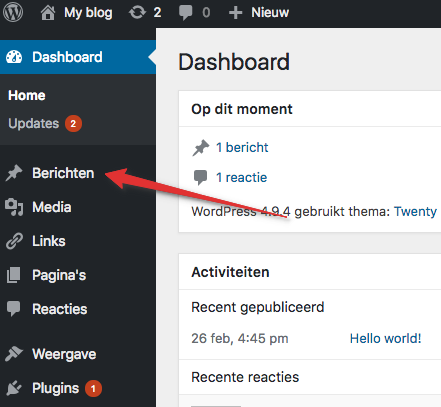Screen dimensions: 441x407
Task: Click the Nieuw text in admin bar
Action: [270, 13]
